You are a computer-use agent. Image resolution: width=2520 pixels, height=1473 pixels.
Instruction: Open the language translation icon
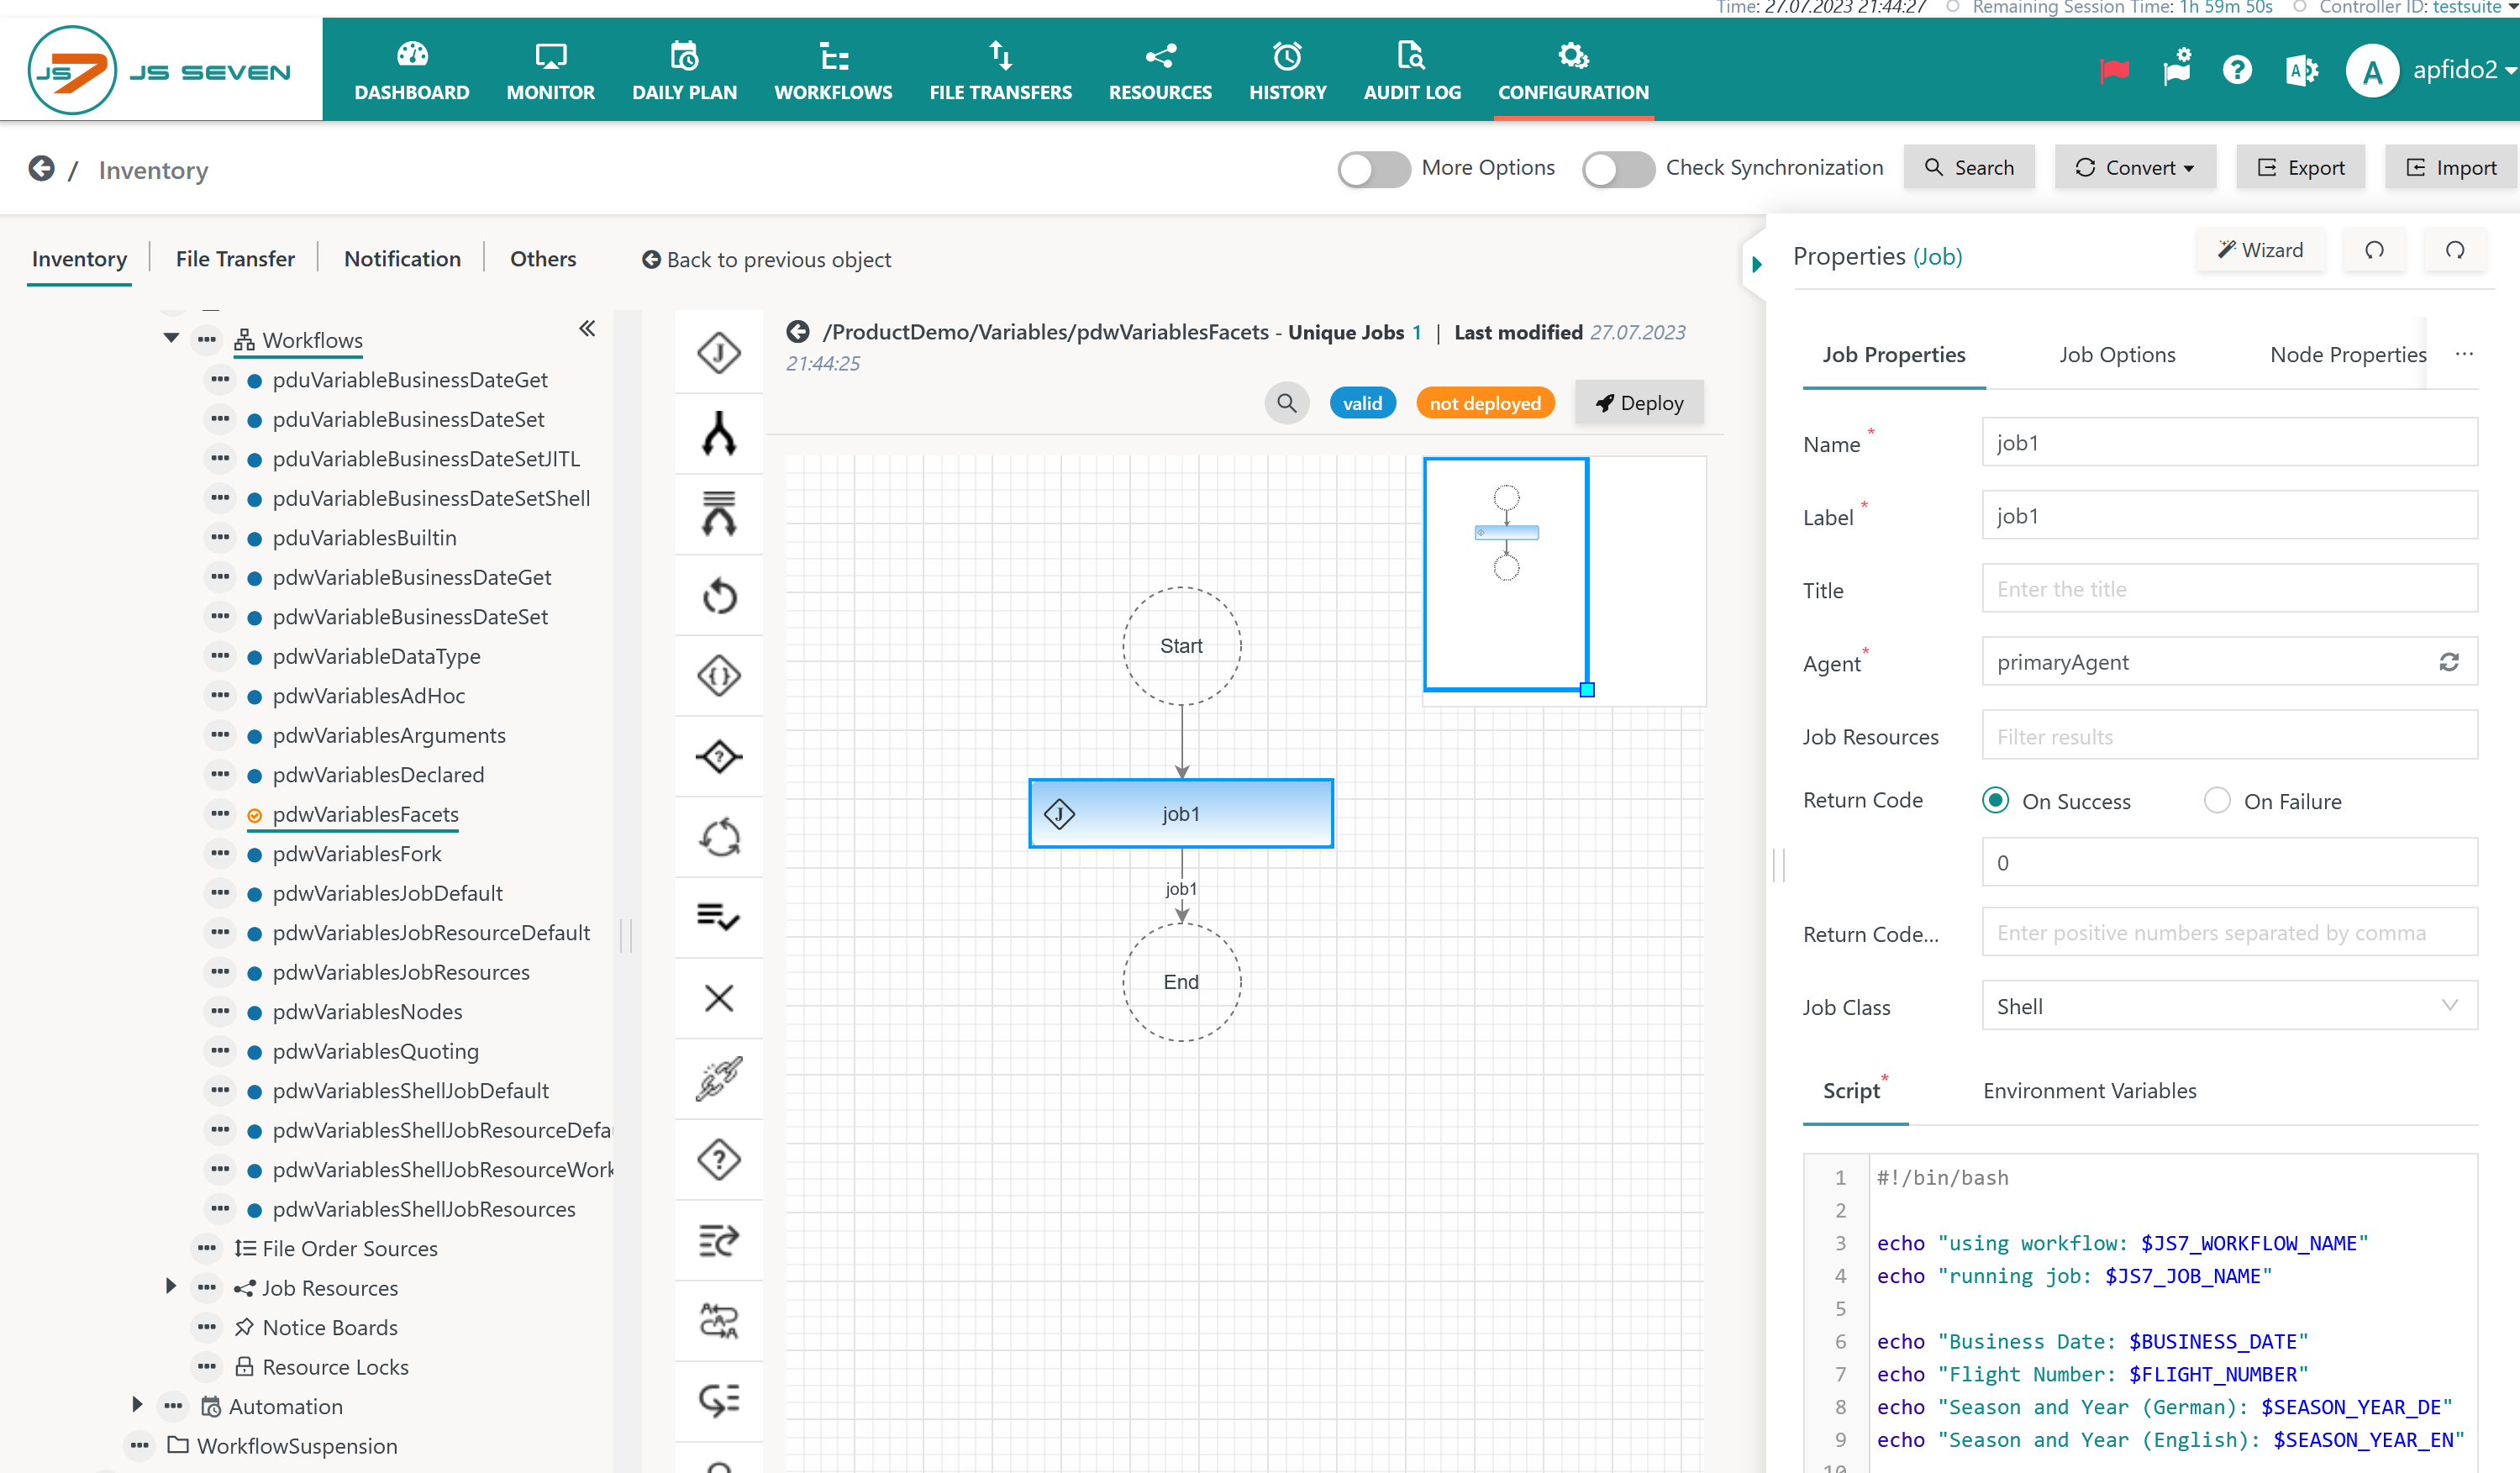(x=2301, y=70)
